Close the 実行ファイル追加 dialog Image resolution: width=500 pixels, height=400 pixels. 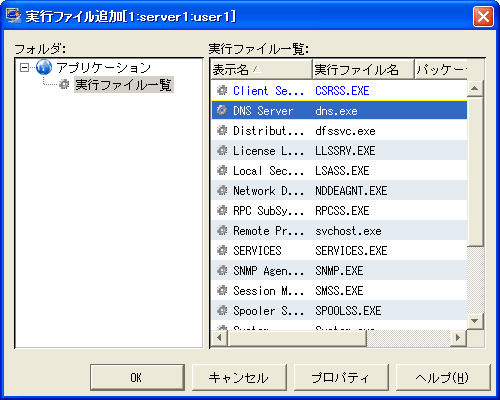coord(483,16)
